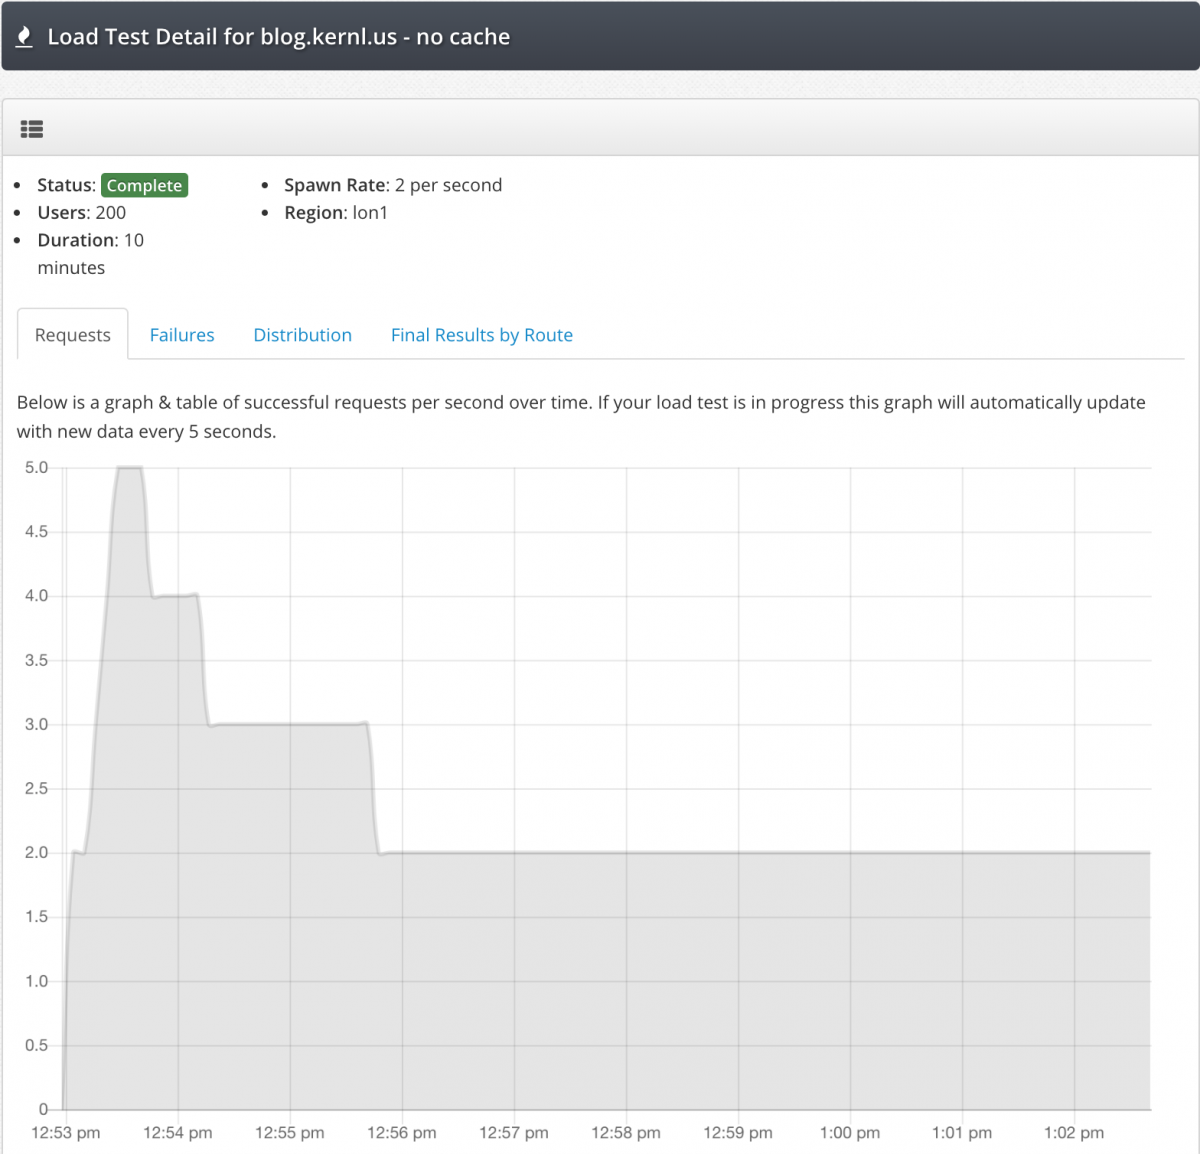Click the 3.0 plateau near 12:55 pm
This screenshot has width=1200, height=1154.
pyautogui.click(x=290, y=724)
